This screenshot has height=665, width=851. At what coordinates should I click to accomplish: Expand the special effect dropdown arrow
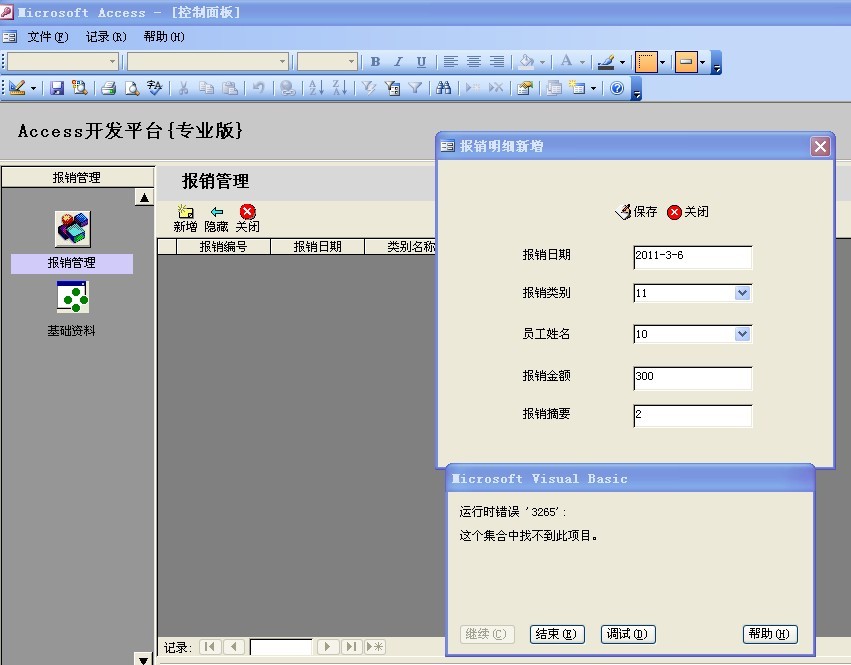[702, 62]
